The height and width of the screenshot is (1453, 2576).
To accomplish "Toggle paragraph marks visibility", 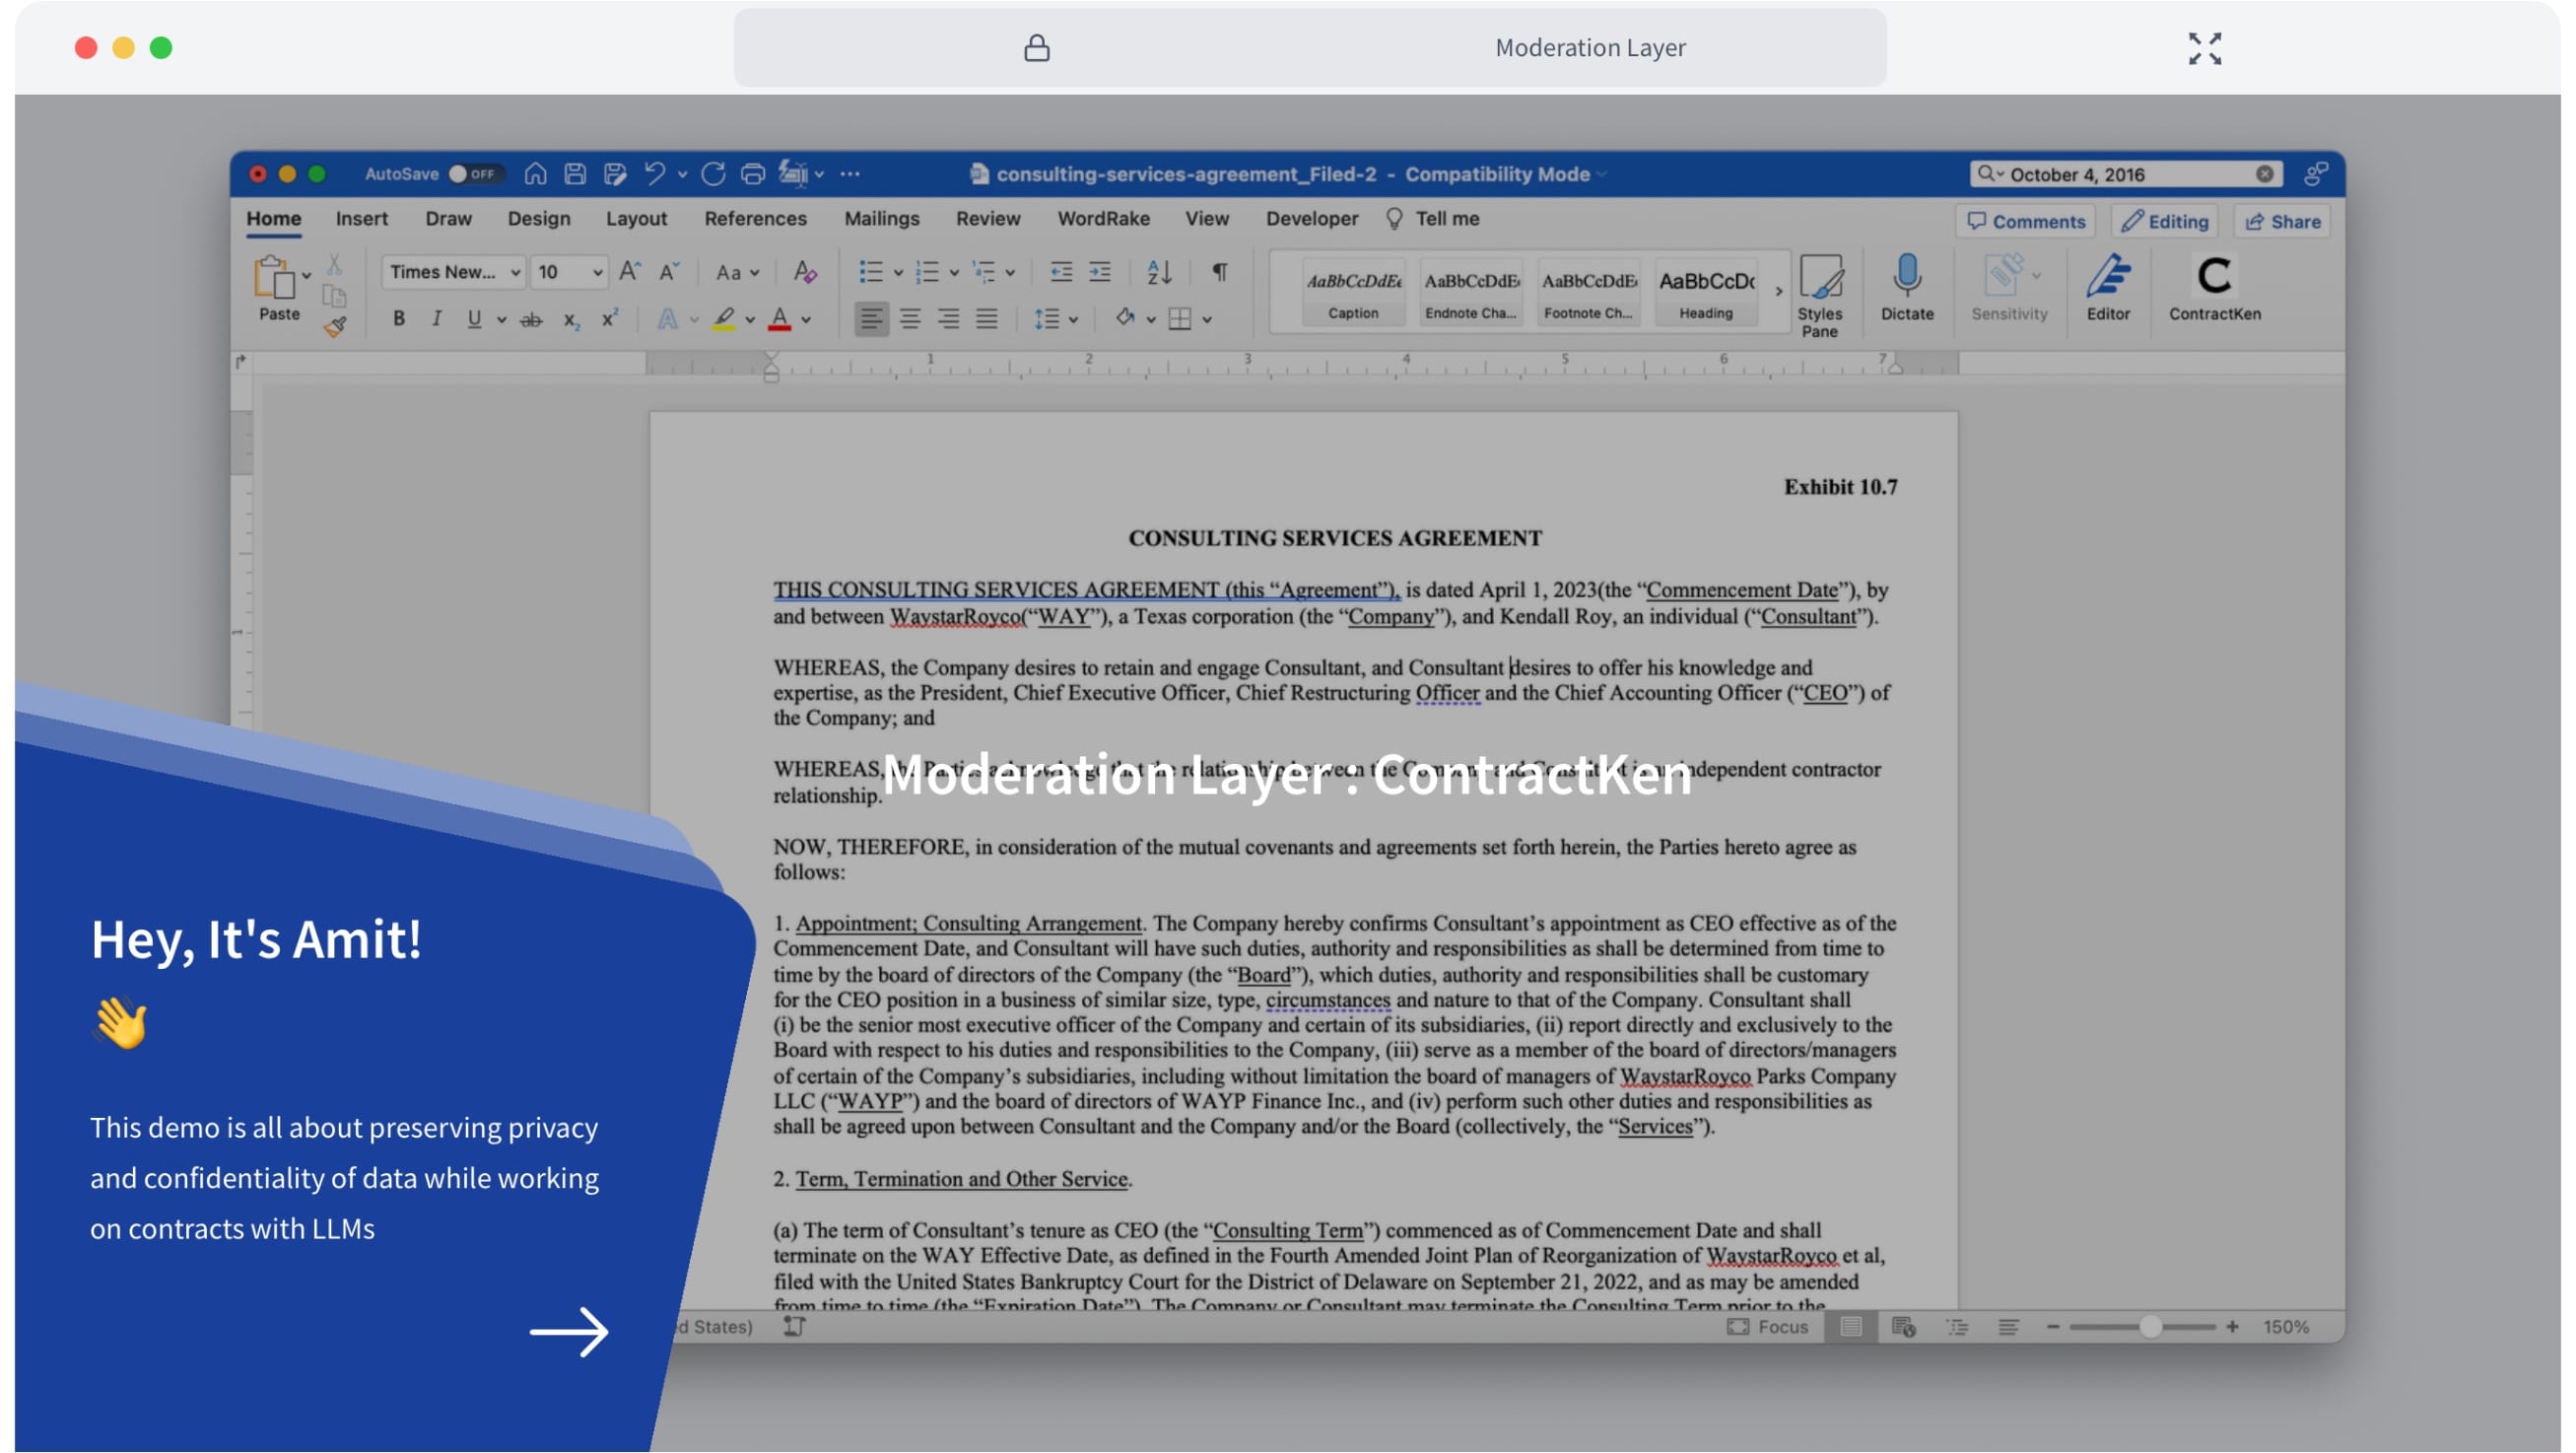I will point(1219,271).
